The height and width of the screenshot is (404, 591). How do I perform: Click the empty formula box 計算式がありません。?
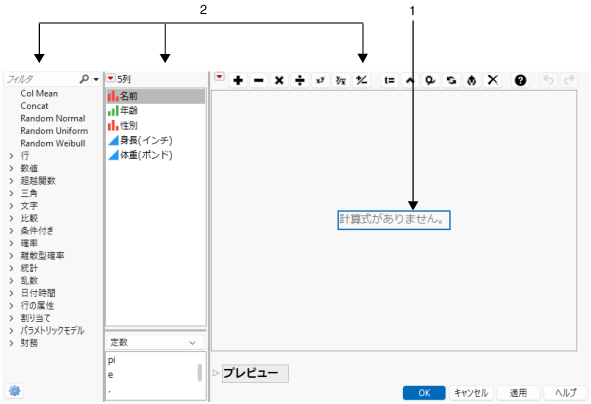[394, 220]
